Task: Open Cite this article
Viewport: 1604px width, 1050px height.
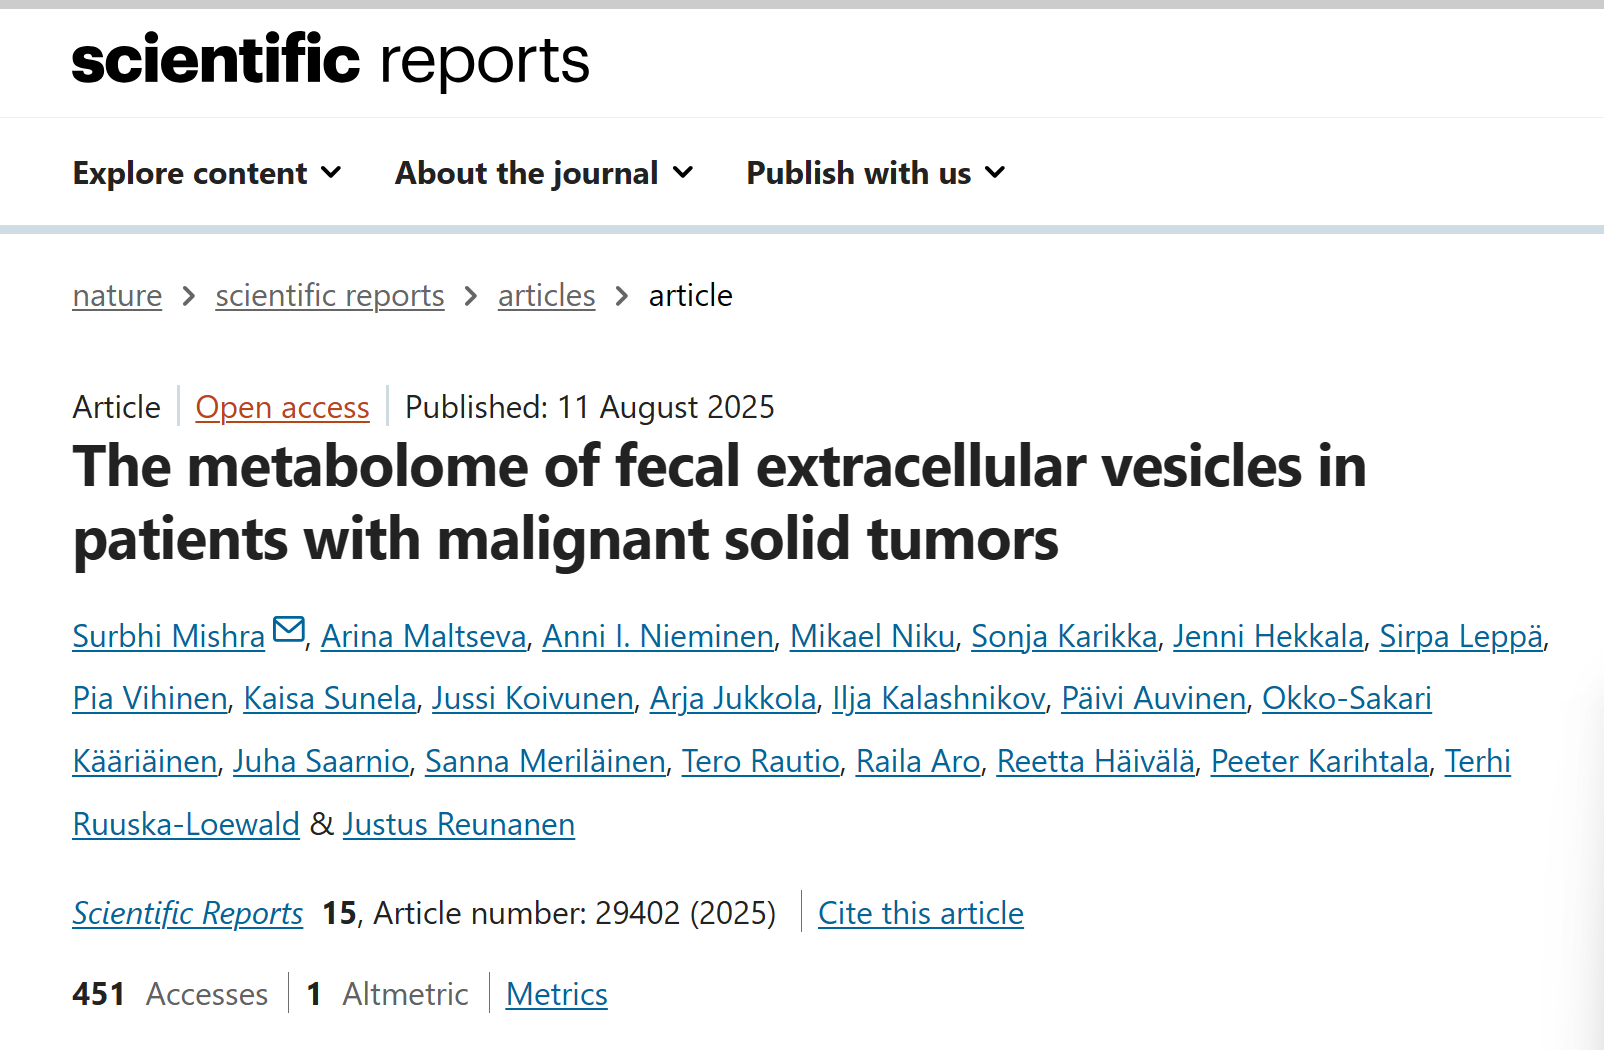Action: point(921,914)
